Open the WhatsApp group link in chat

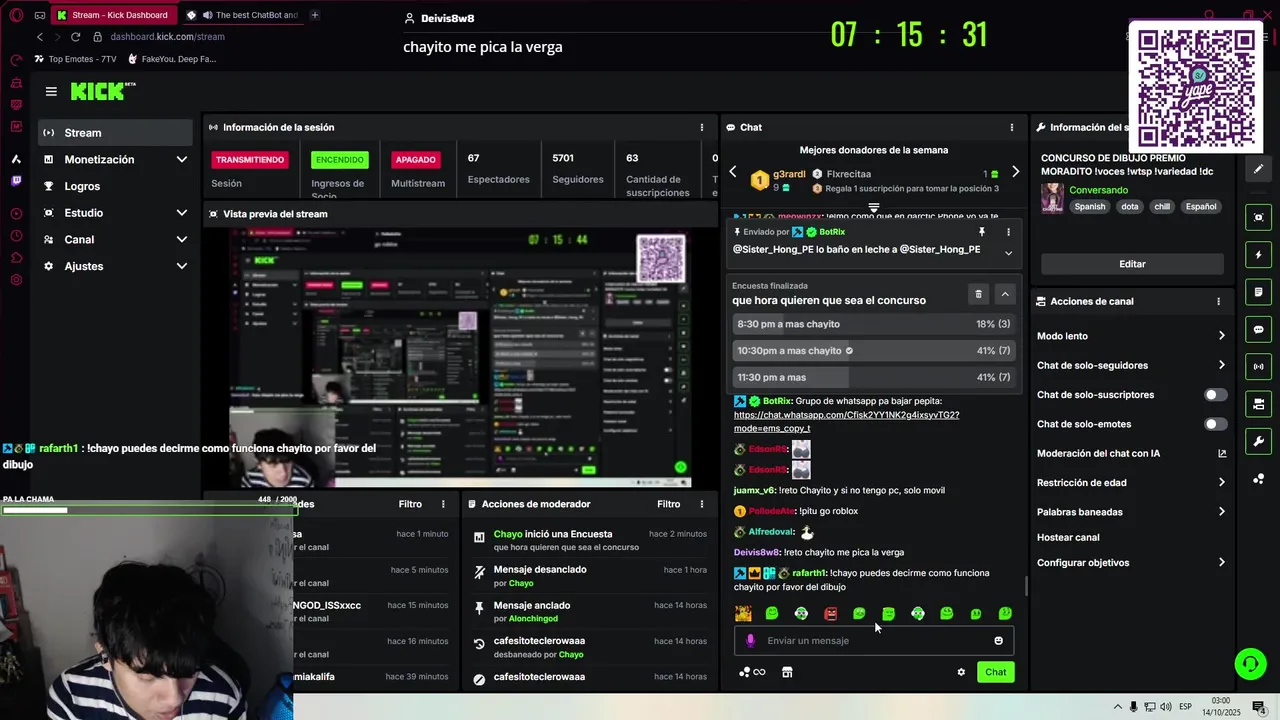tap(846, 421)
